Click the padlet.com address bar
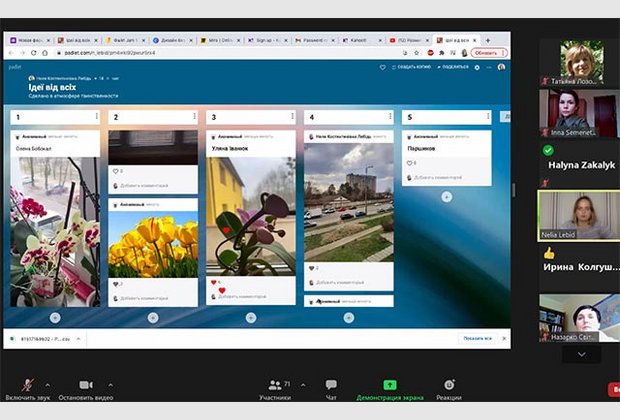This screenshot has width=620, height=420. (x=150, y=53)
